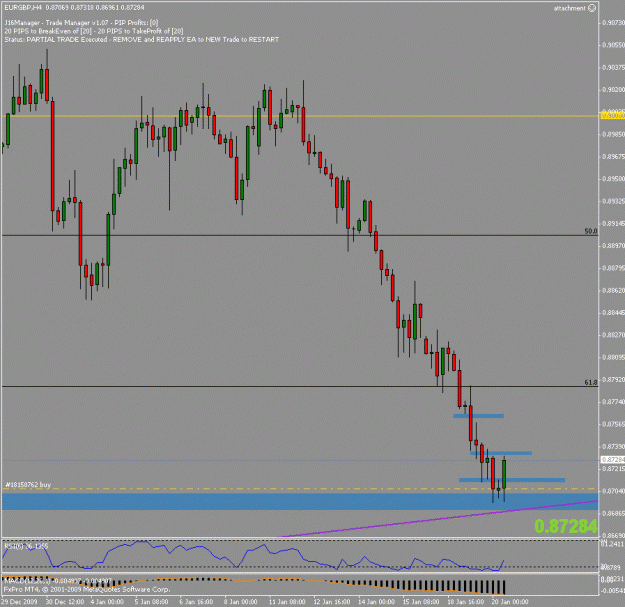The image size is (625, 607).
Task: Click the dashed yellow buy order entry line
Action: [x=300, y=489]
